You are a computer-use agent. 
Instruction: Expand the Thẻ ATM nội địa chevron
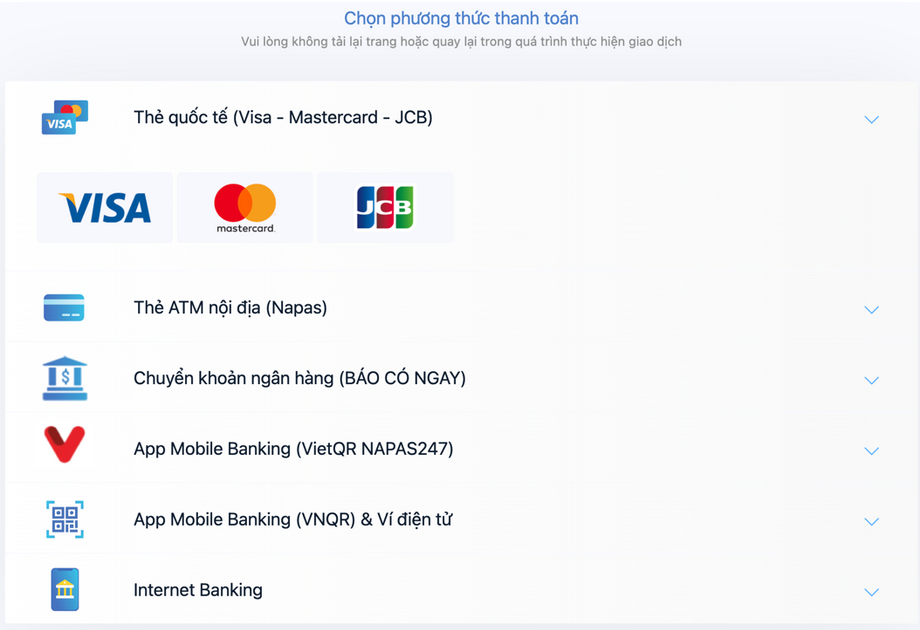[871, 310]
